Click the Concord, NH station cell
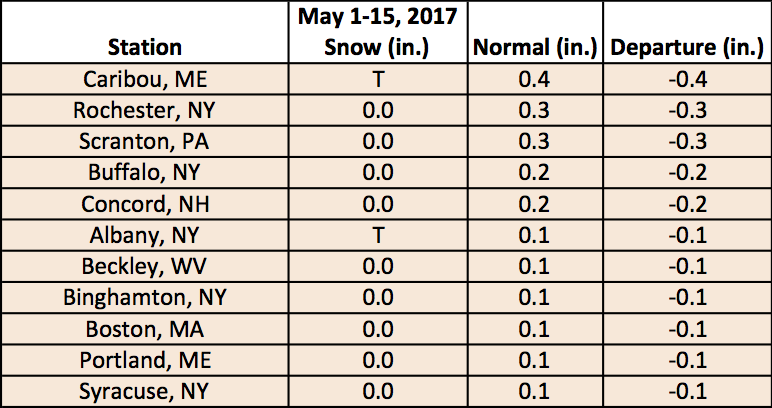 (144, 203)
